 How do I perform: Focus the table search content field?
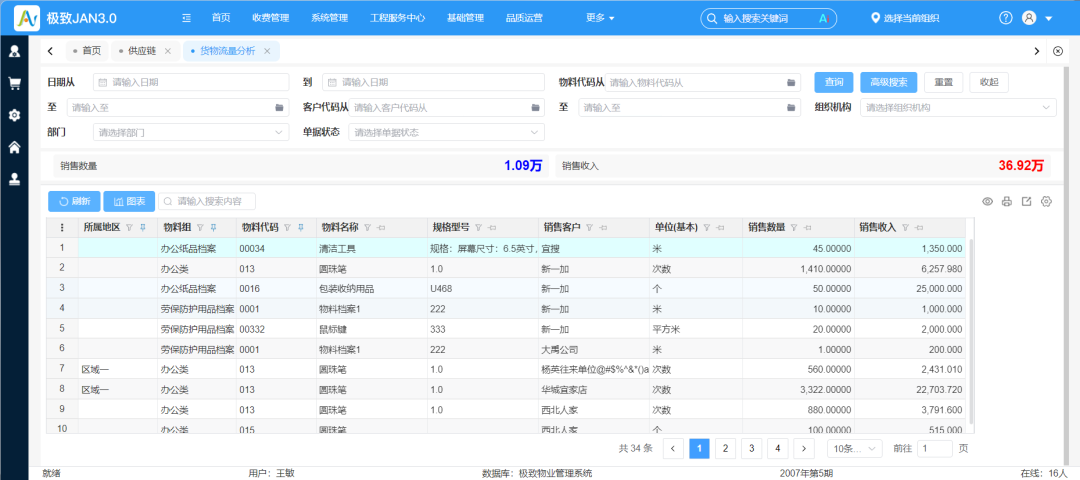pyautogui.click(x=207, y=201)
